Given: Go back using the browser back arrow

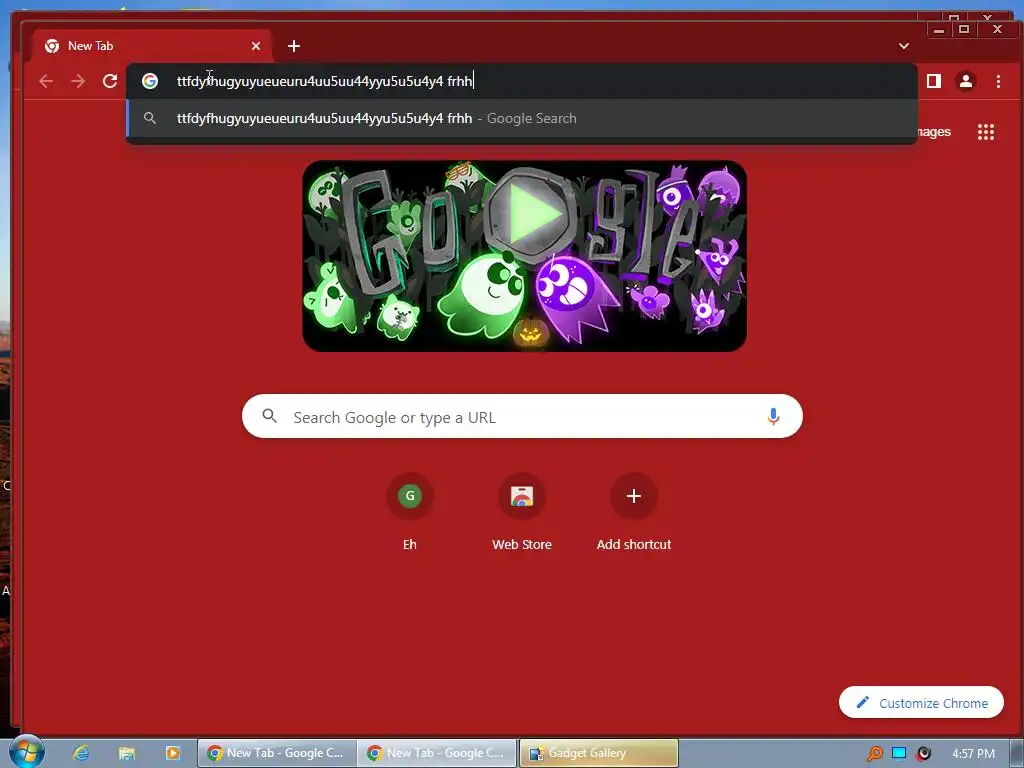Looking at the screenshot, I should click(x=46, y=81).
